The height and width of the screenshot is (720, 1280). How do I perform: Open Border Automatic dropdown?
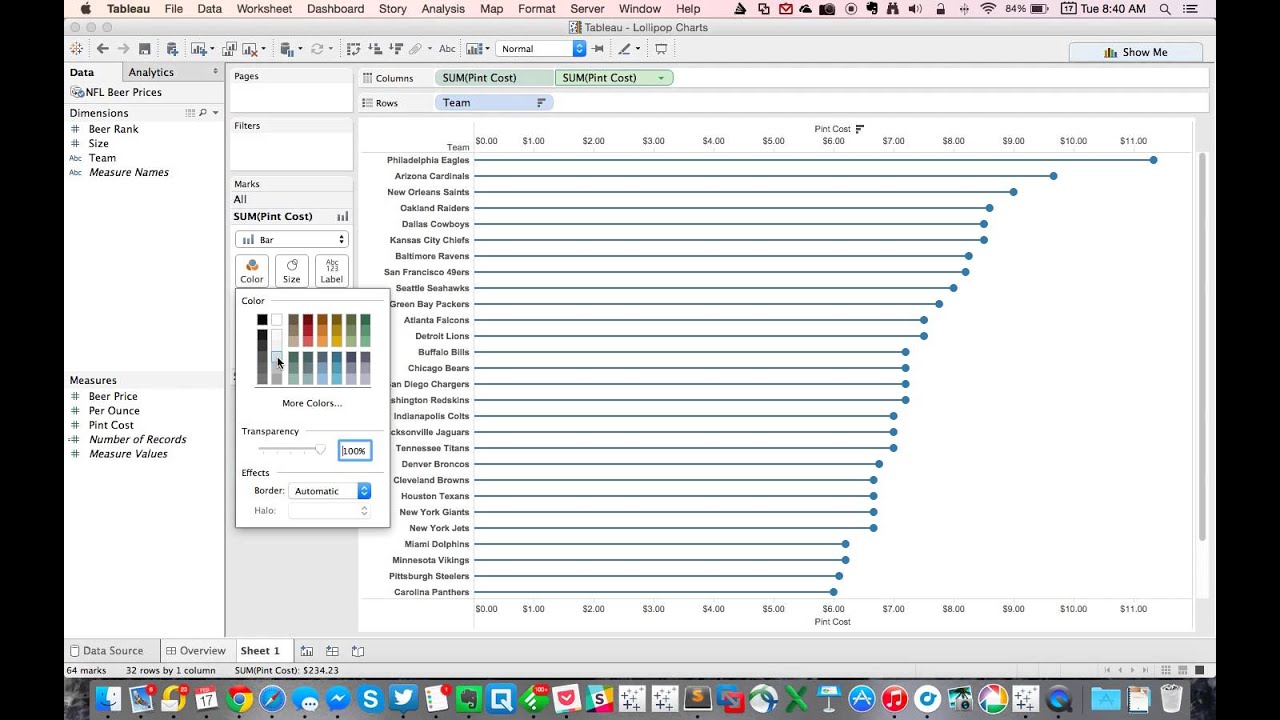(329, 491)
